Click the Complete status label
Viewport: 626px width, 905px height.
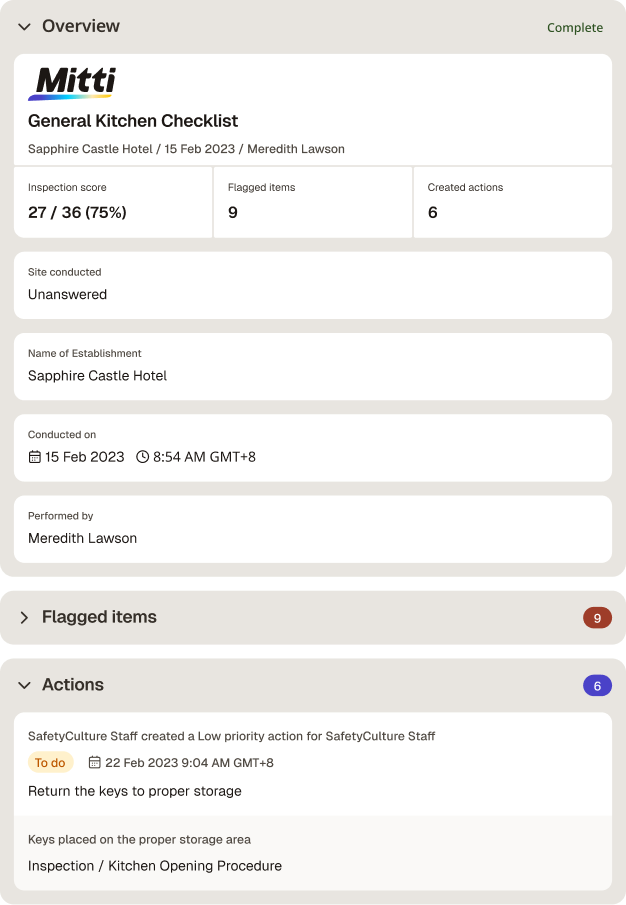pos(575,27)
